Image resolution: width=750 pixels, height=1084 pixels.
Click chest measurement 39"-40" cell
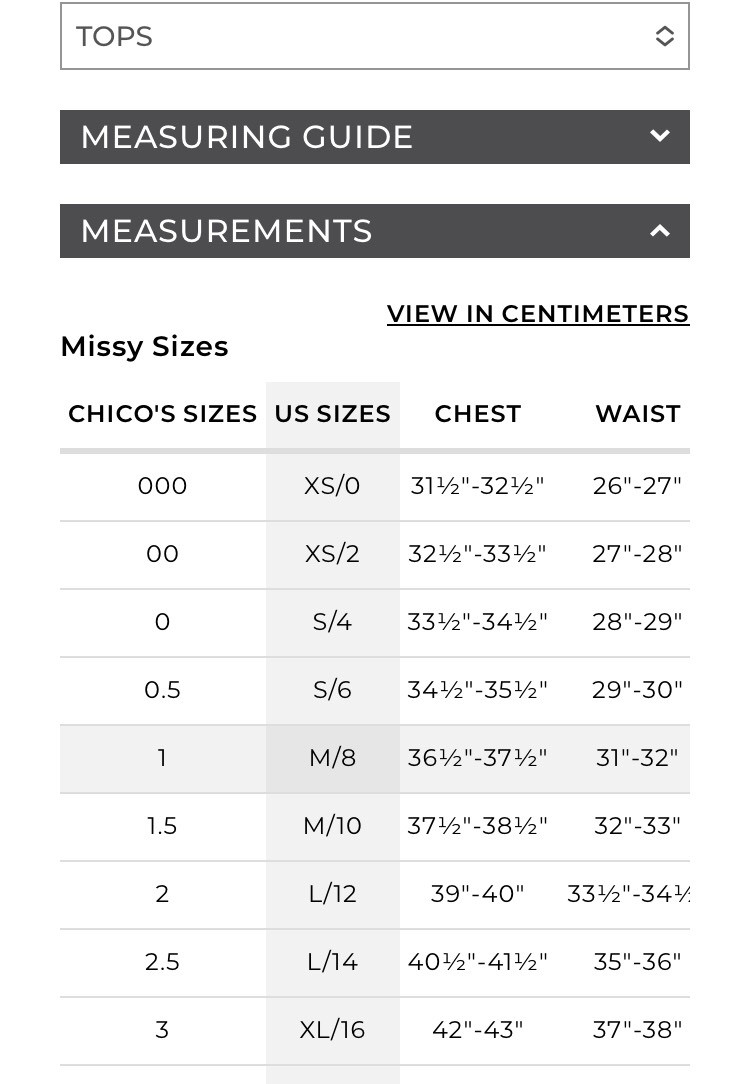pos(478,894)
